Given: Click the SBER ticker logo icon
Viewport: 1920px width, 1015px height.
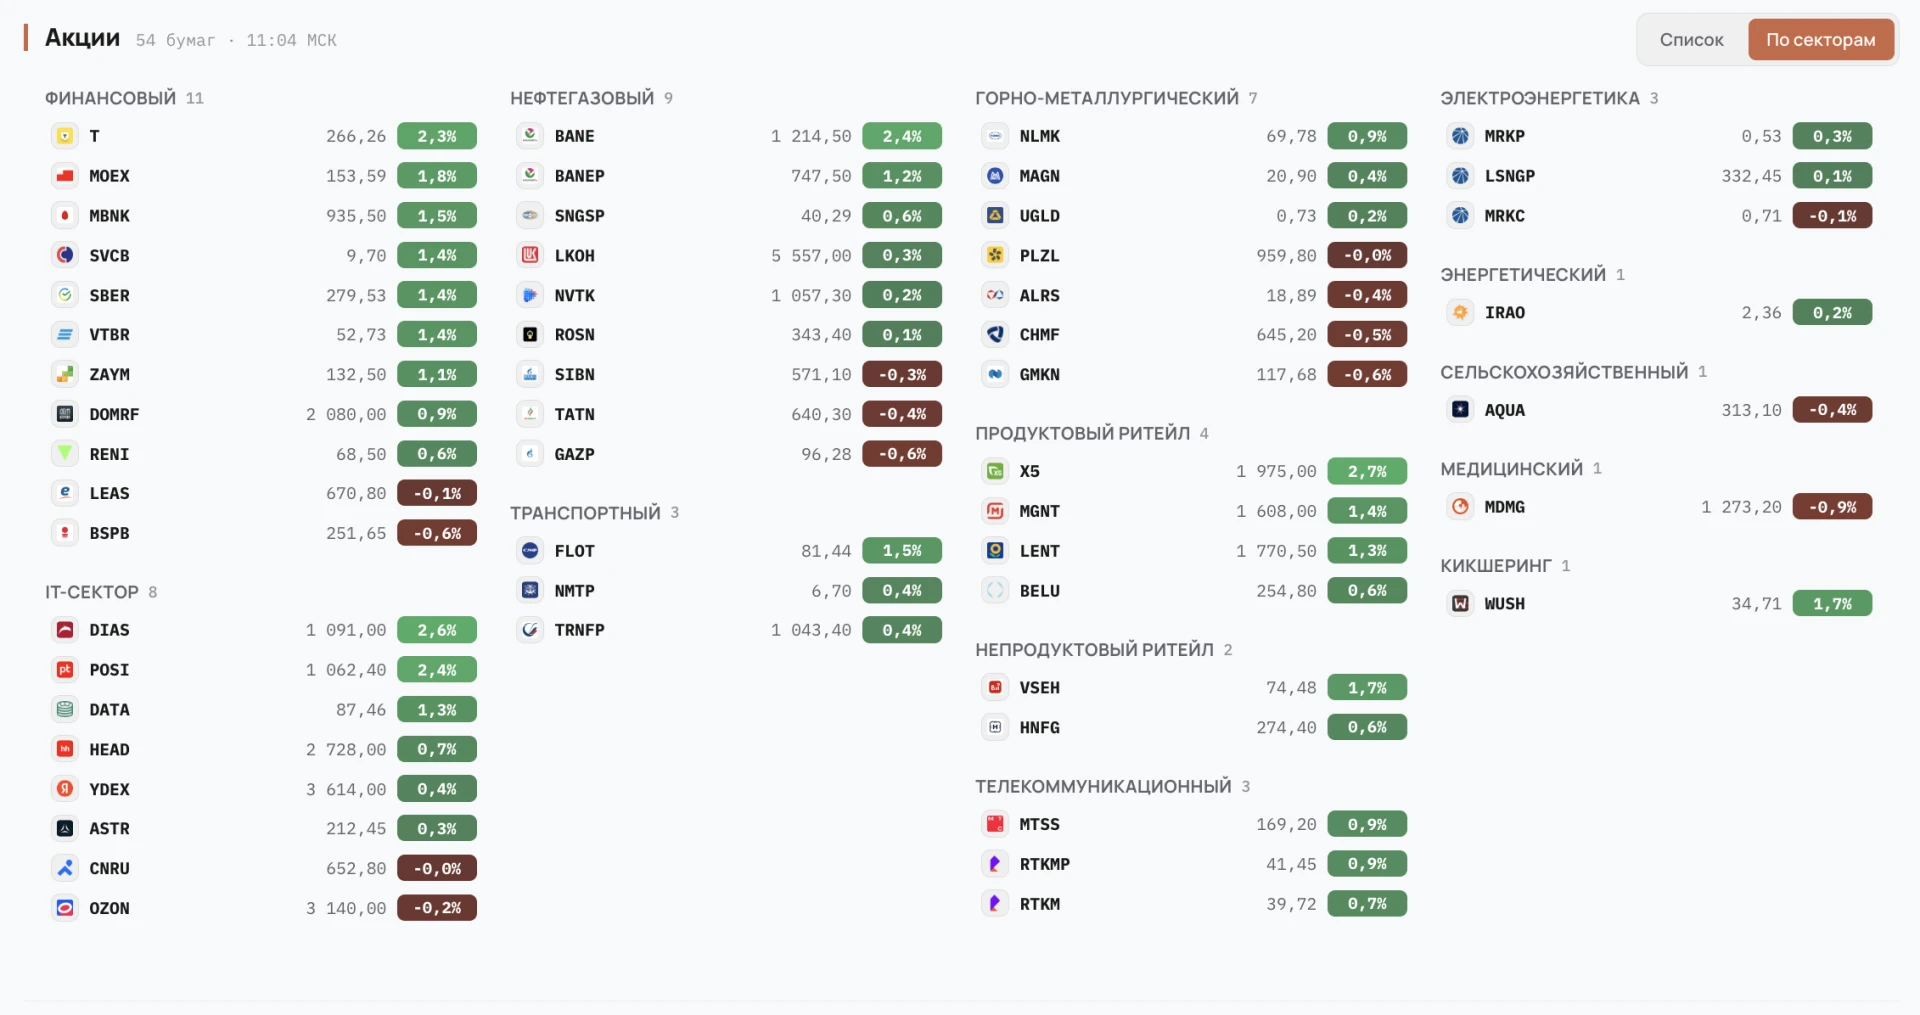Looking at the screenshot, I should click(x=65, y=295).
